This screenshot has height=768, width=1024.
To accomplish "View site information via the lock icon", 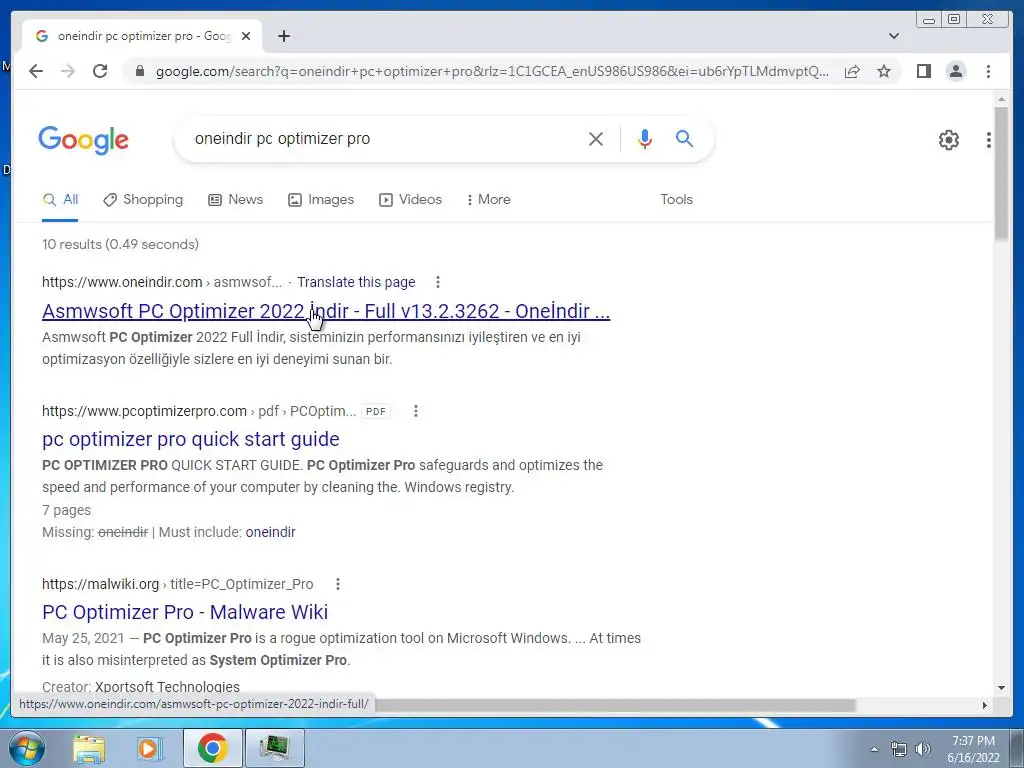I will tap(139, 71).
